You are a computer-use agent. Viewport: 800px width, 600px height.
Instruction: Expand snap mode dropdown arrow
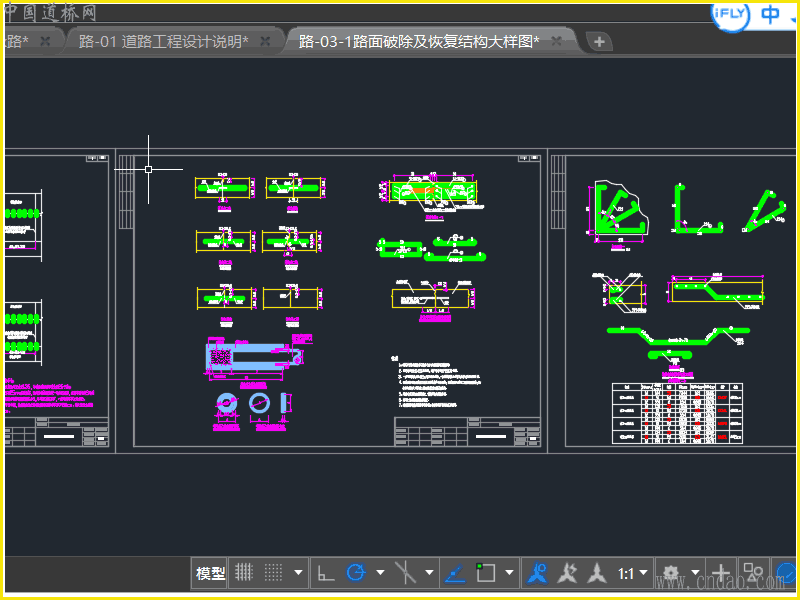pos(298,573)
